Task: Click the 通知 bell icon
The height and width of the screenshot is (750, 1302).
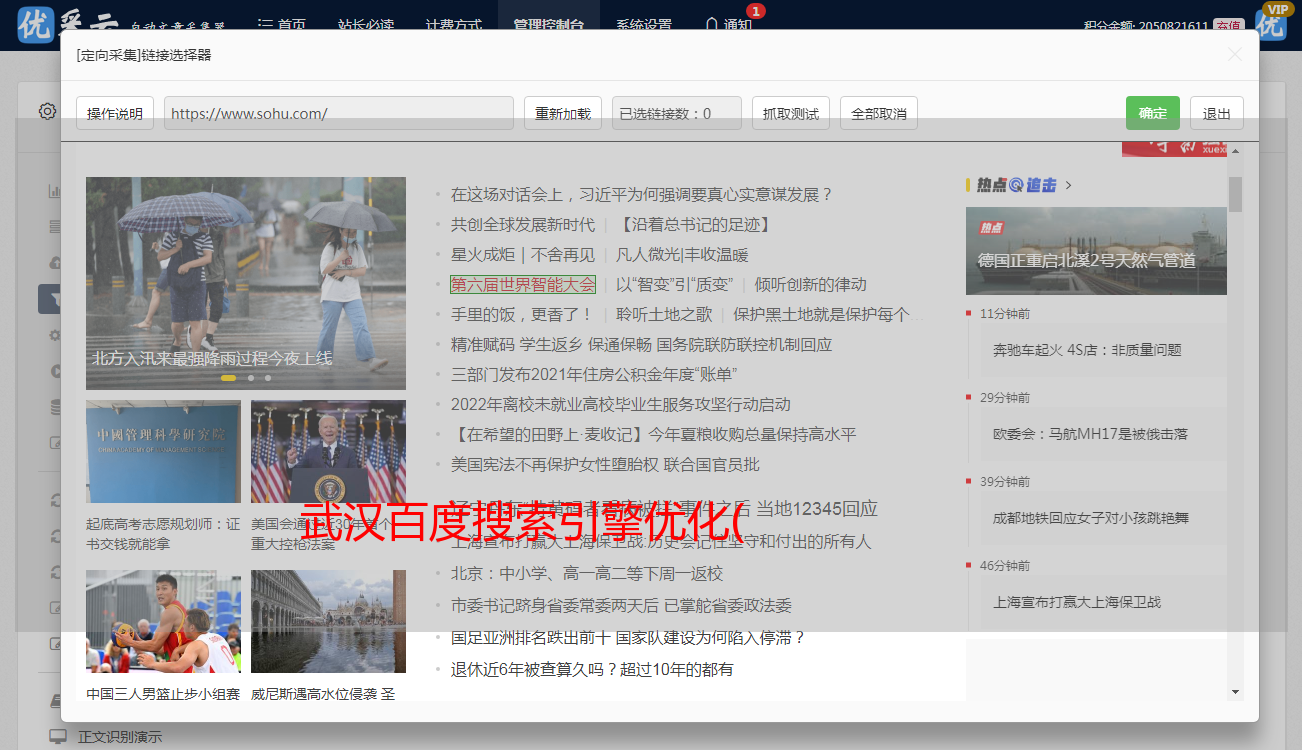Action: 712,24
